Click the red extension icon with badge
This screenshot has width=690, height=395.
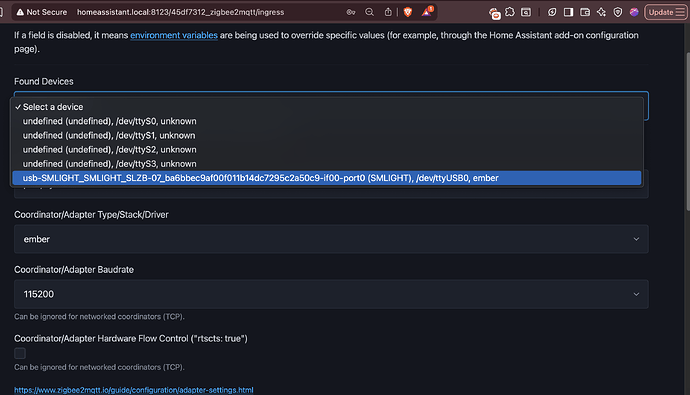(495, 14)
